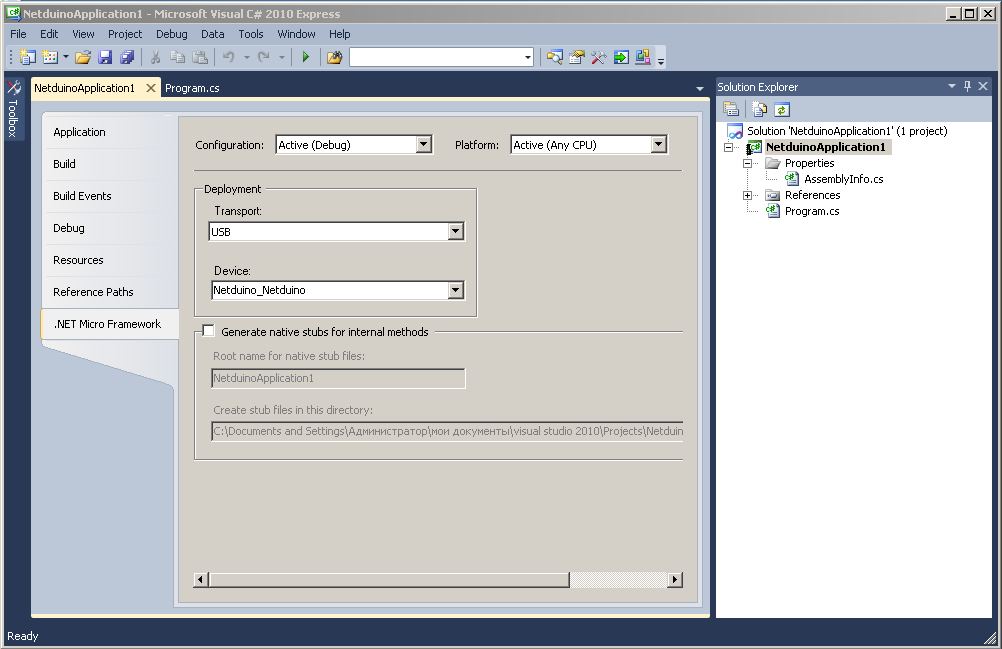Open the Tools menu
1002x649 pixels.
click(x=251, y=34)
